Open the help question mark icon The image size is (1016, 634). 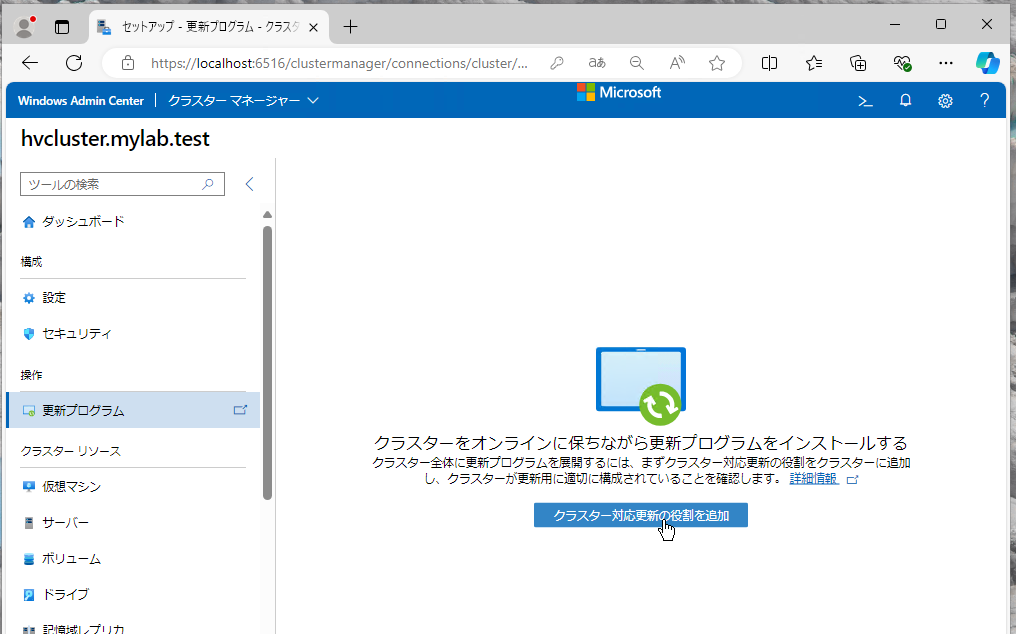(984, 100)
